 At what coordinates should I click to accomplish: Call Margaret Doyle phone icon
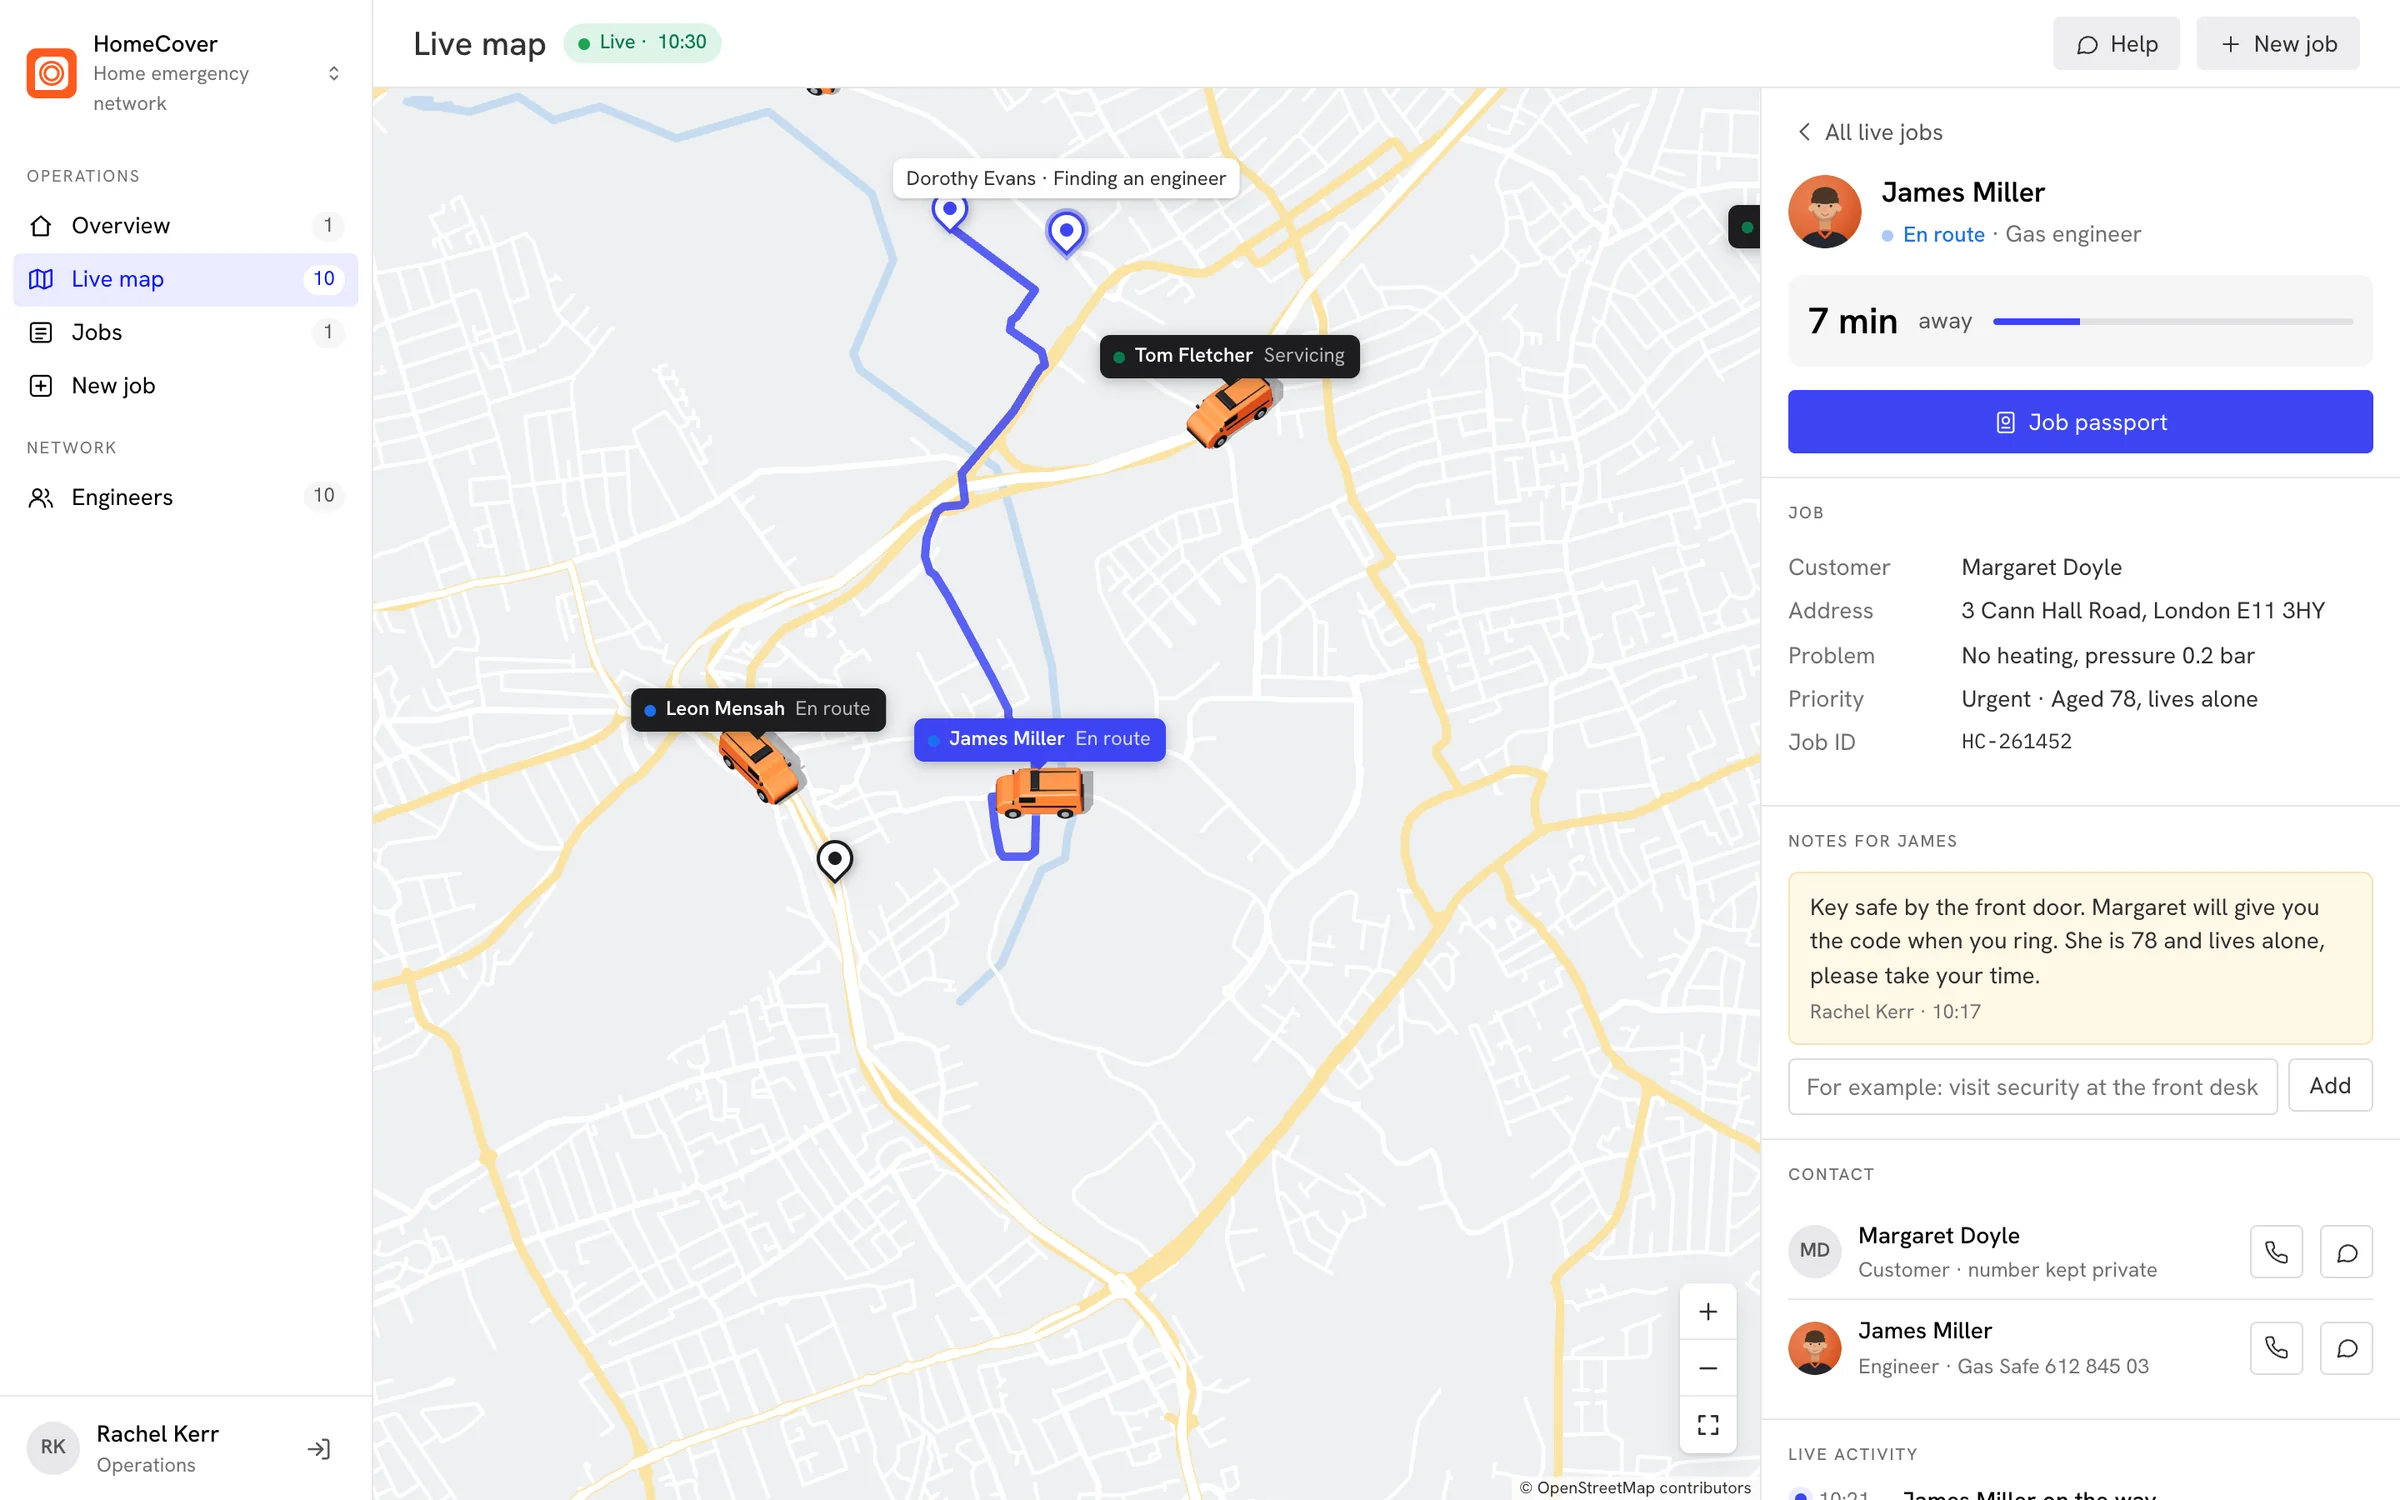(2276, 1252)
